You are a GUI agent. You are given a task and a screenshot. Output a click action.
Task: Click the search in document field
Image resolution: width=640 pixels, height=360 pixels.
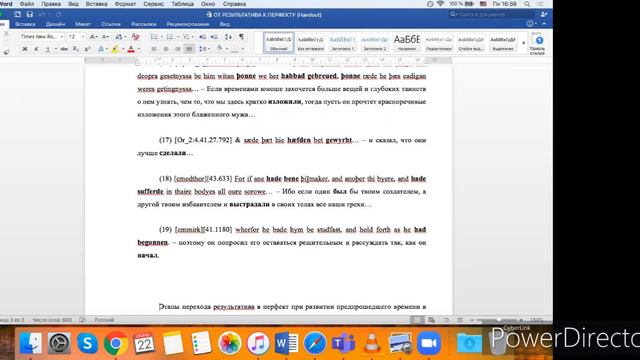click(x=492, y=14)
